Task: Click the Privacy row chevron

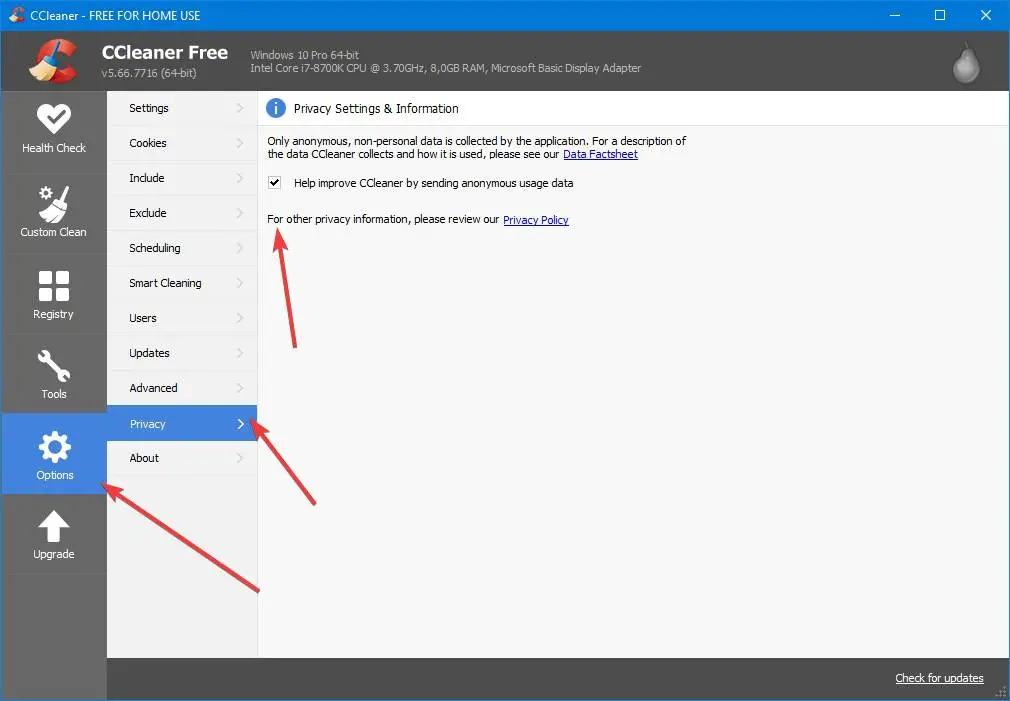Action: 240,423
